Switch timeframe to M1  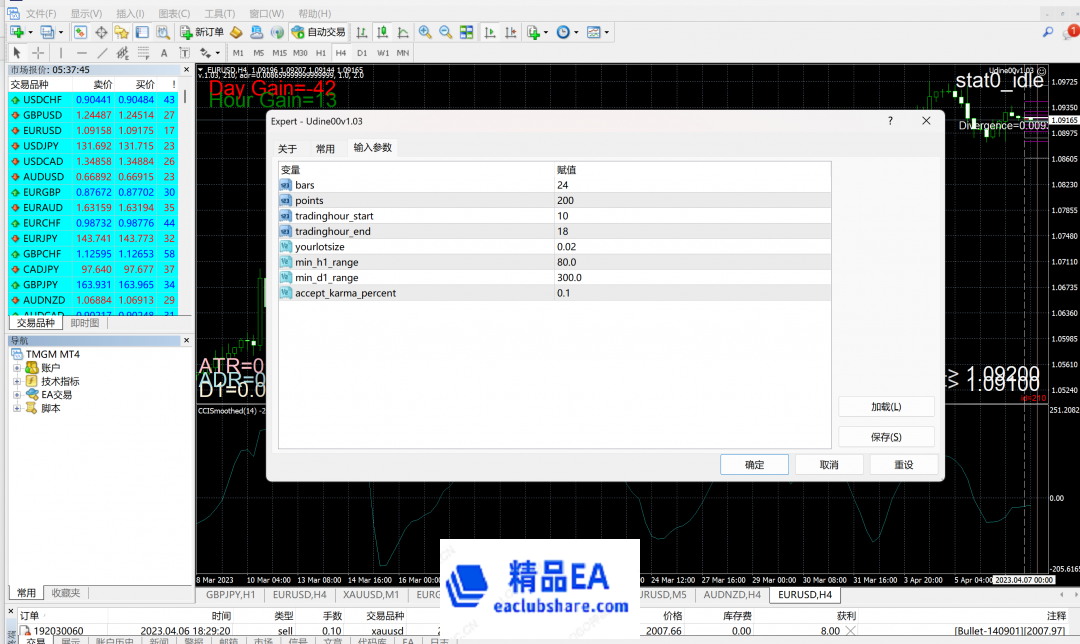238,53
